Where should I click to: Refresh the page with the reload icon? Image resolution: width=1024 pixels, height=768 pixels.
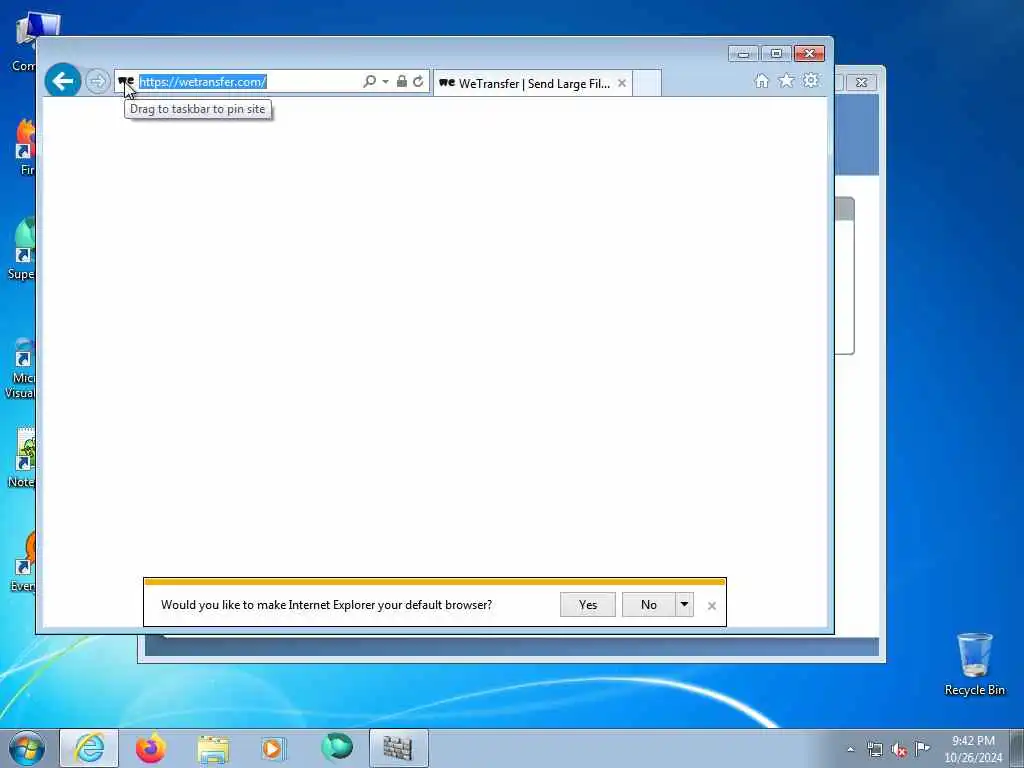click(x=418, y=82)
